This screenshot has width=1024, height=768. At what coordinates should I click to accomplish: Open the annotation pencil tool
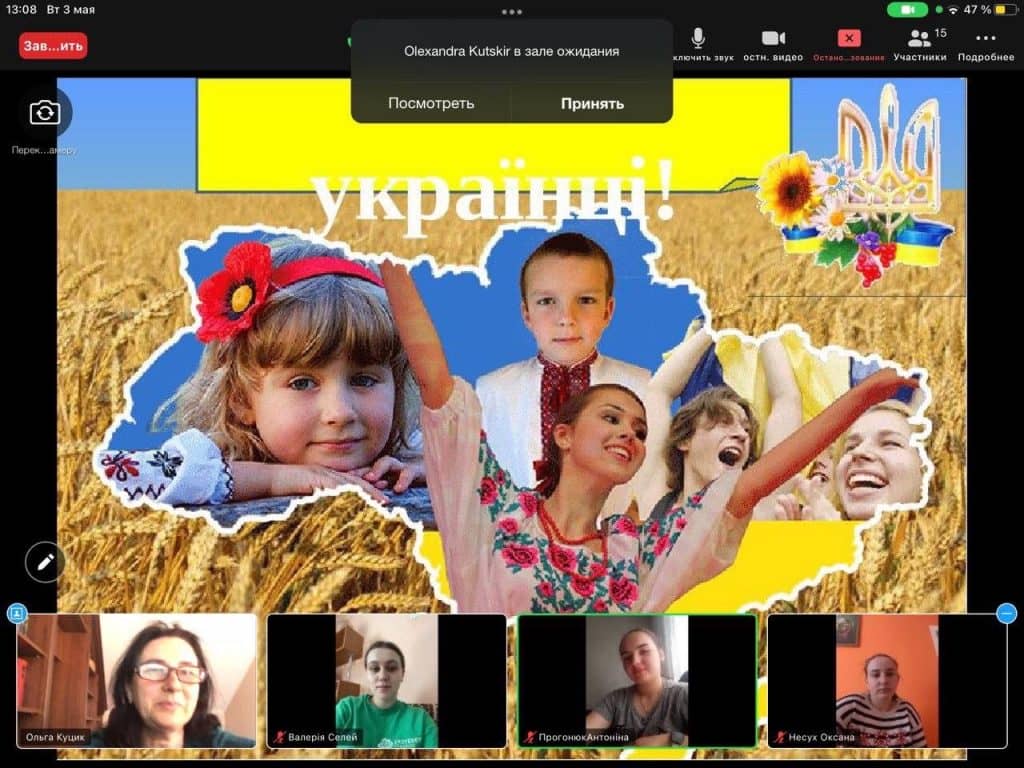click(45, 562)
